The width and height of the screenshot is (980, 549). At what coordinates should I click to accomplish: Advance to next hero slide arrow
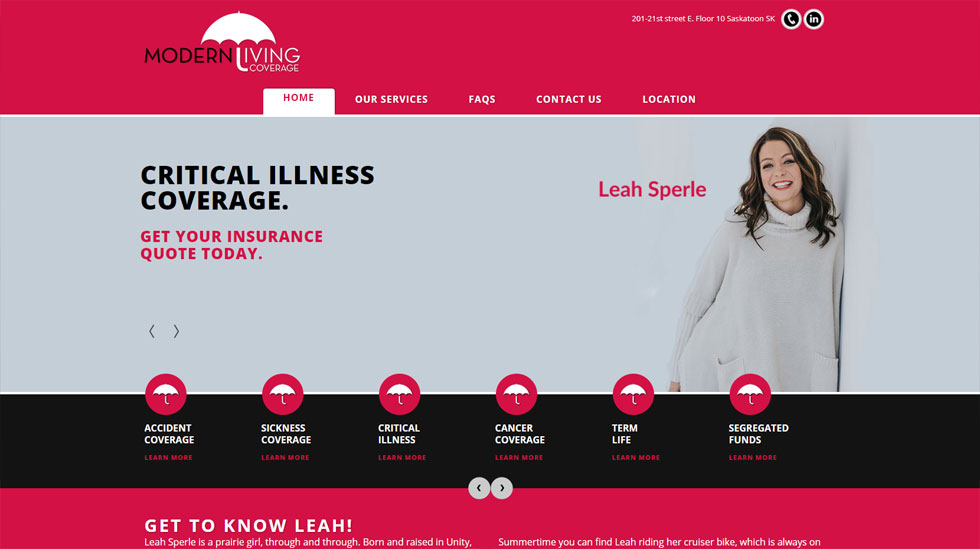pyautogui.click(x=176, y=331)
